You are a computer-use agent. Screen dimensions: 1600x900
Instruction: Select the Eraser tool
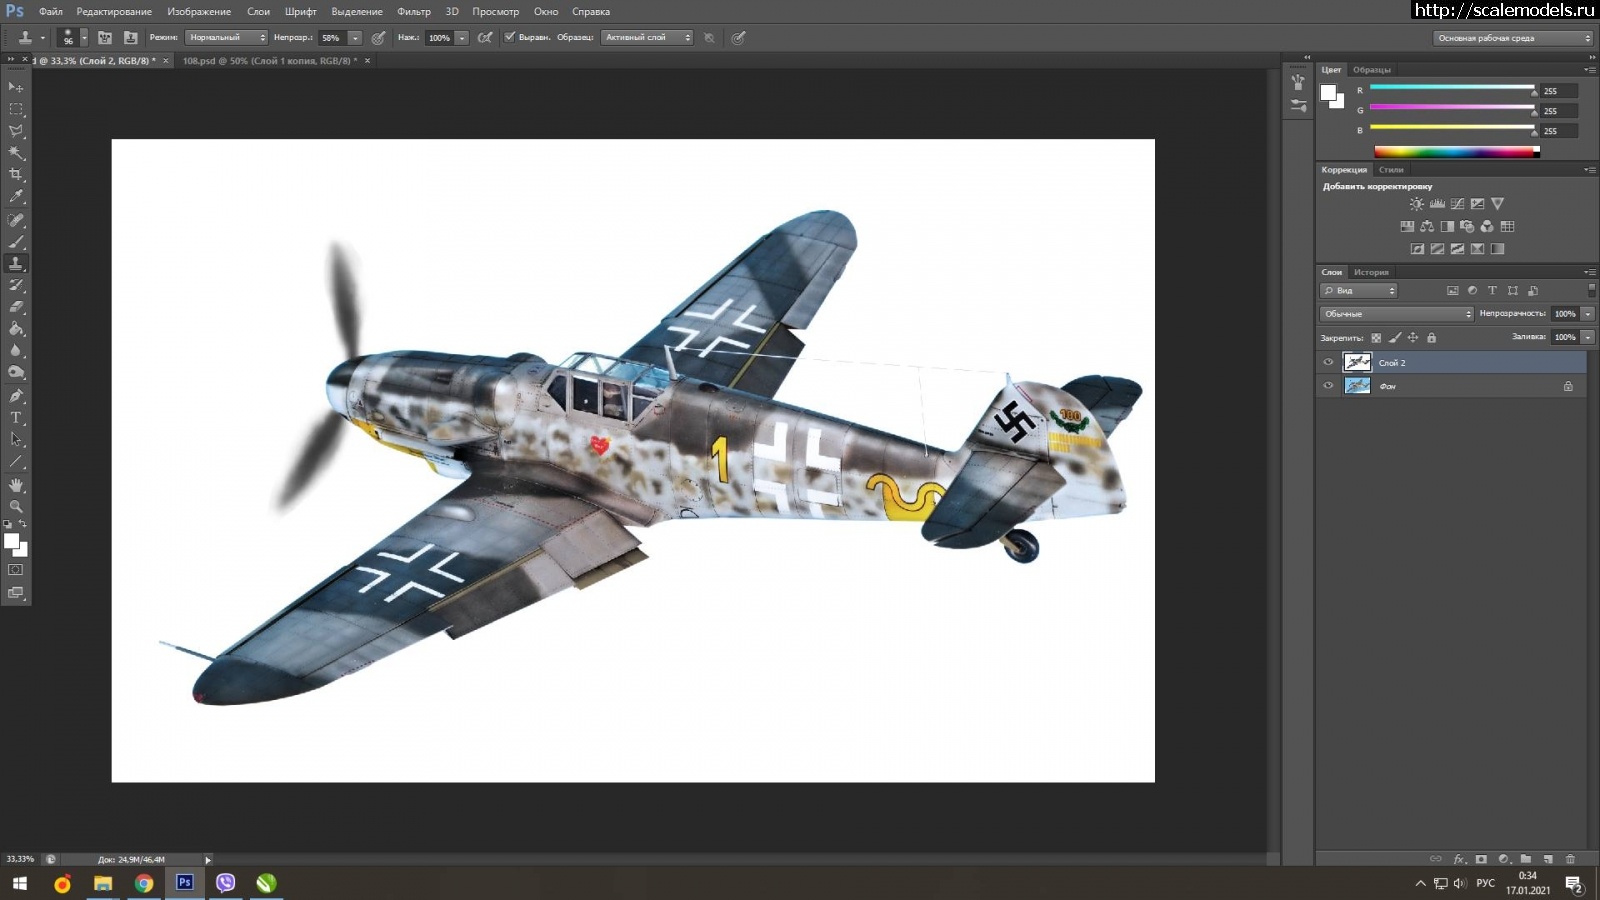[x=16, y=307]
